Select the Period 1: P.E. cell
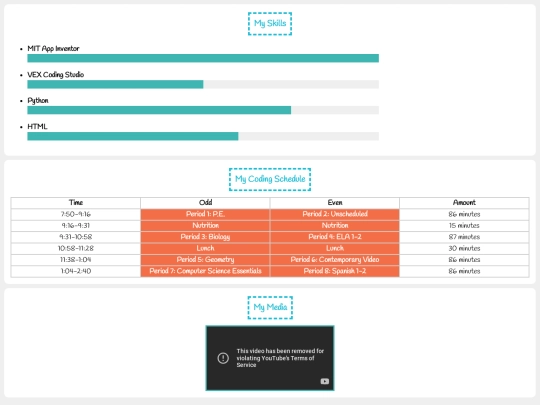 [x=205, y=214]
